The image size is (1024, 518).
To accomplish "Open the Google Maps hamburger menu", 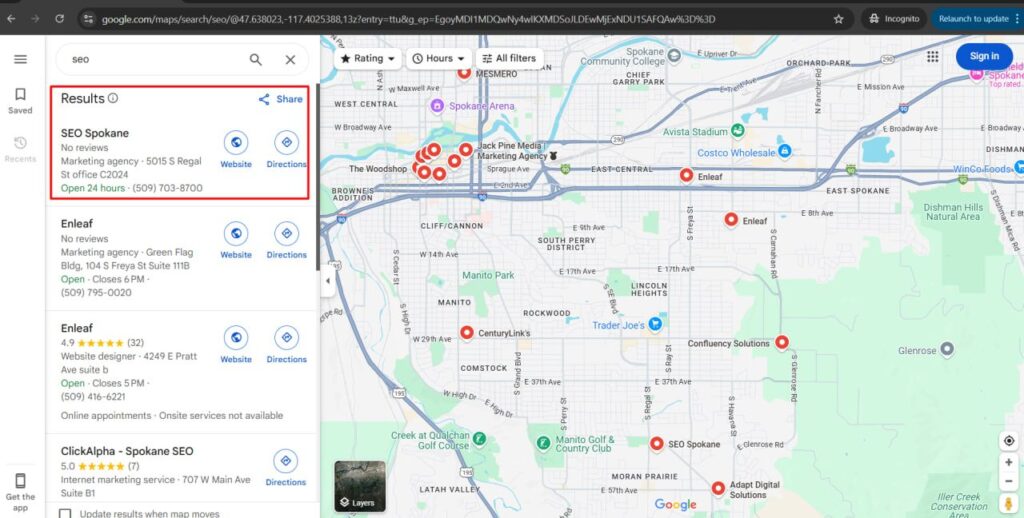I will [20, 59].
